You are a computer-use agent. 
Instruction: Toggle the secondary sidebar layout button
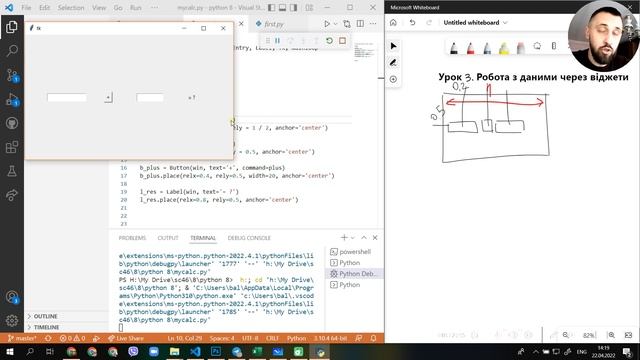coord(293,8)
